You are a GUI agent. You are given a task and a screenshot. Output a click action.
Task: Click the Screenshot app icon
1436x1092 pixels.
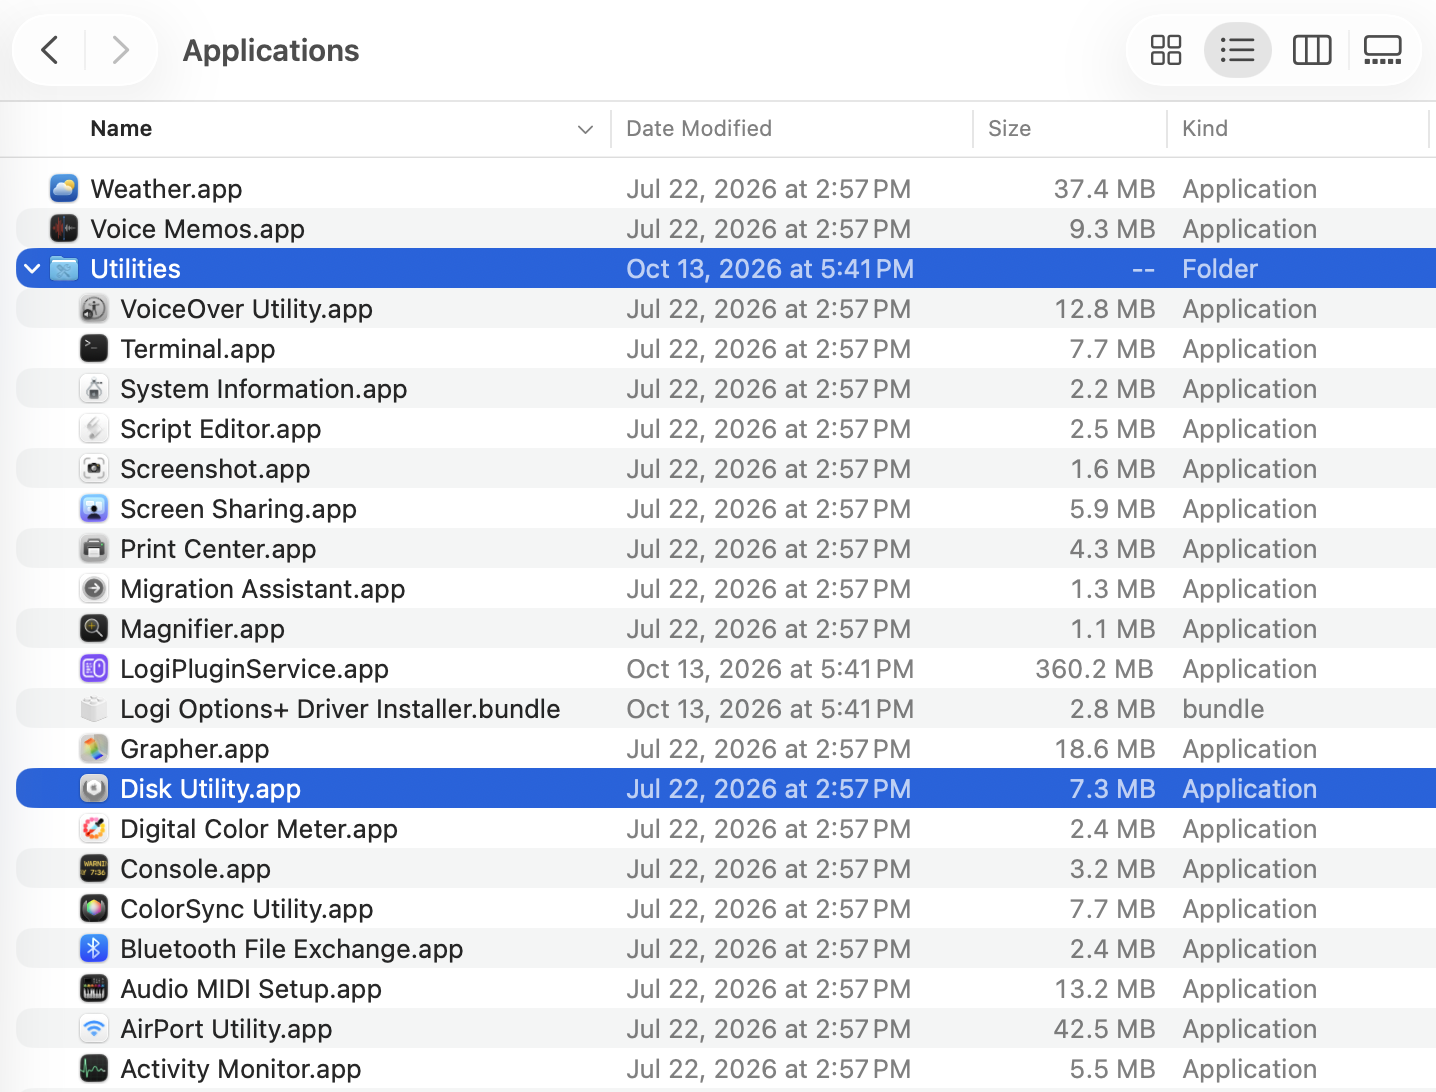point(94,468)
